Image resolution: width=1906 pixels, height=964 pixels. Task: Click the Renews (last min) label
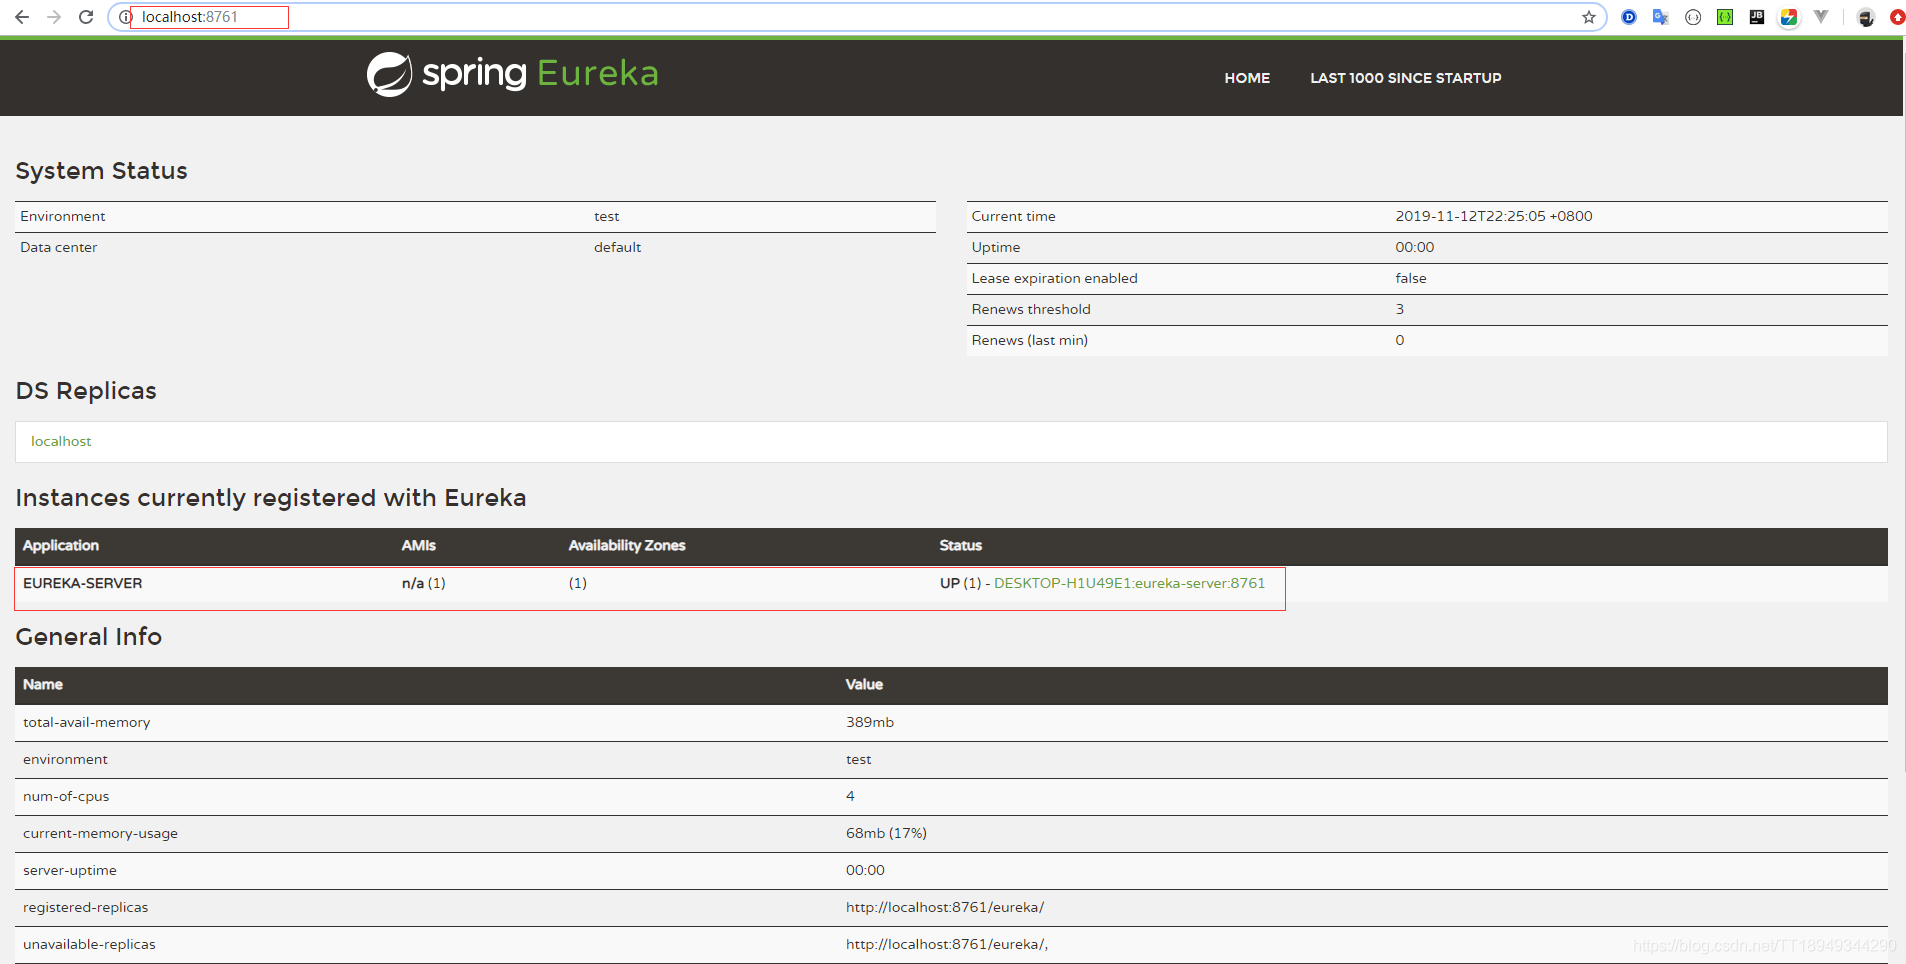[1030, 340]
